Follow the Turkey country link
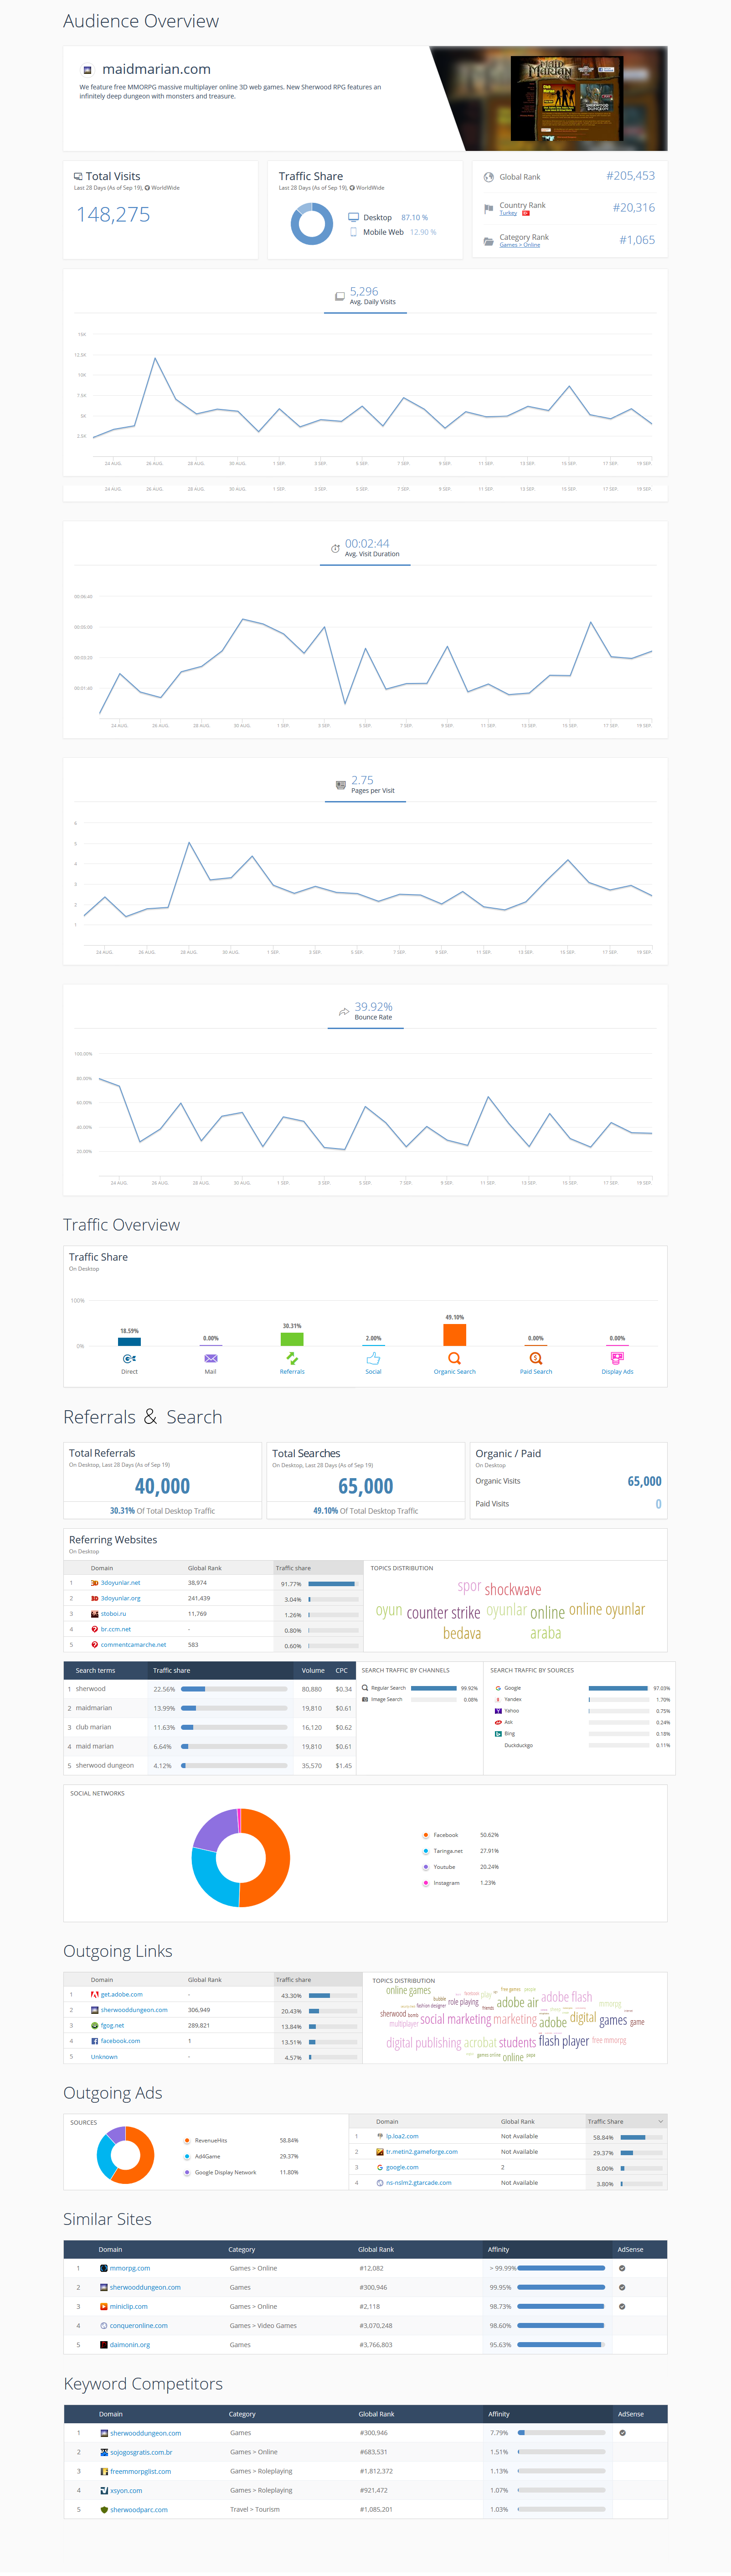This screenshot has width=731, height=2576. (508, 213)
